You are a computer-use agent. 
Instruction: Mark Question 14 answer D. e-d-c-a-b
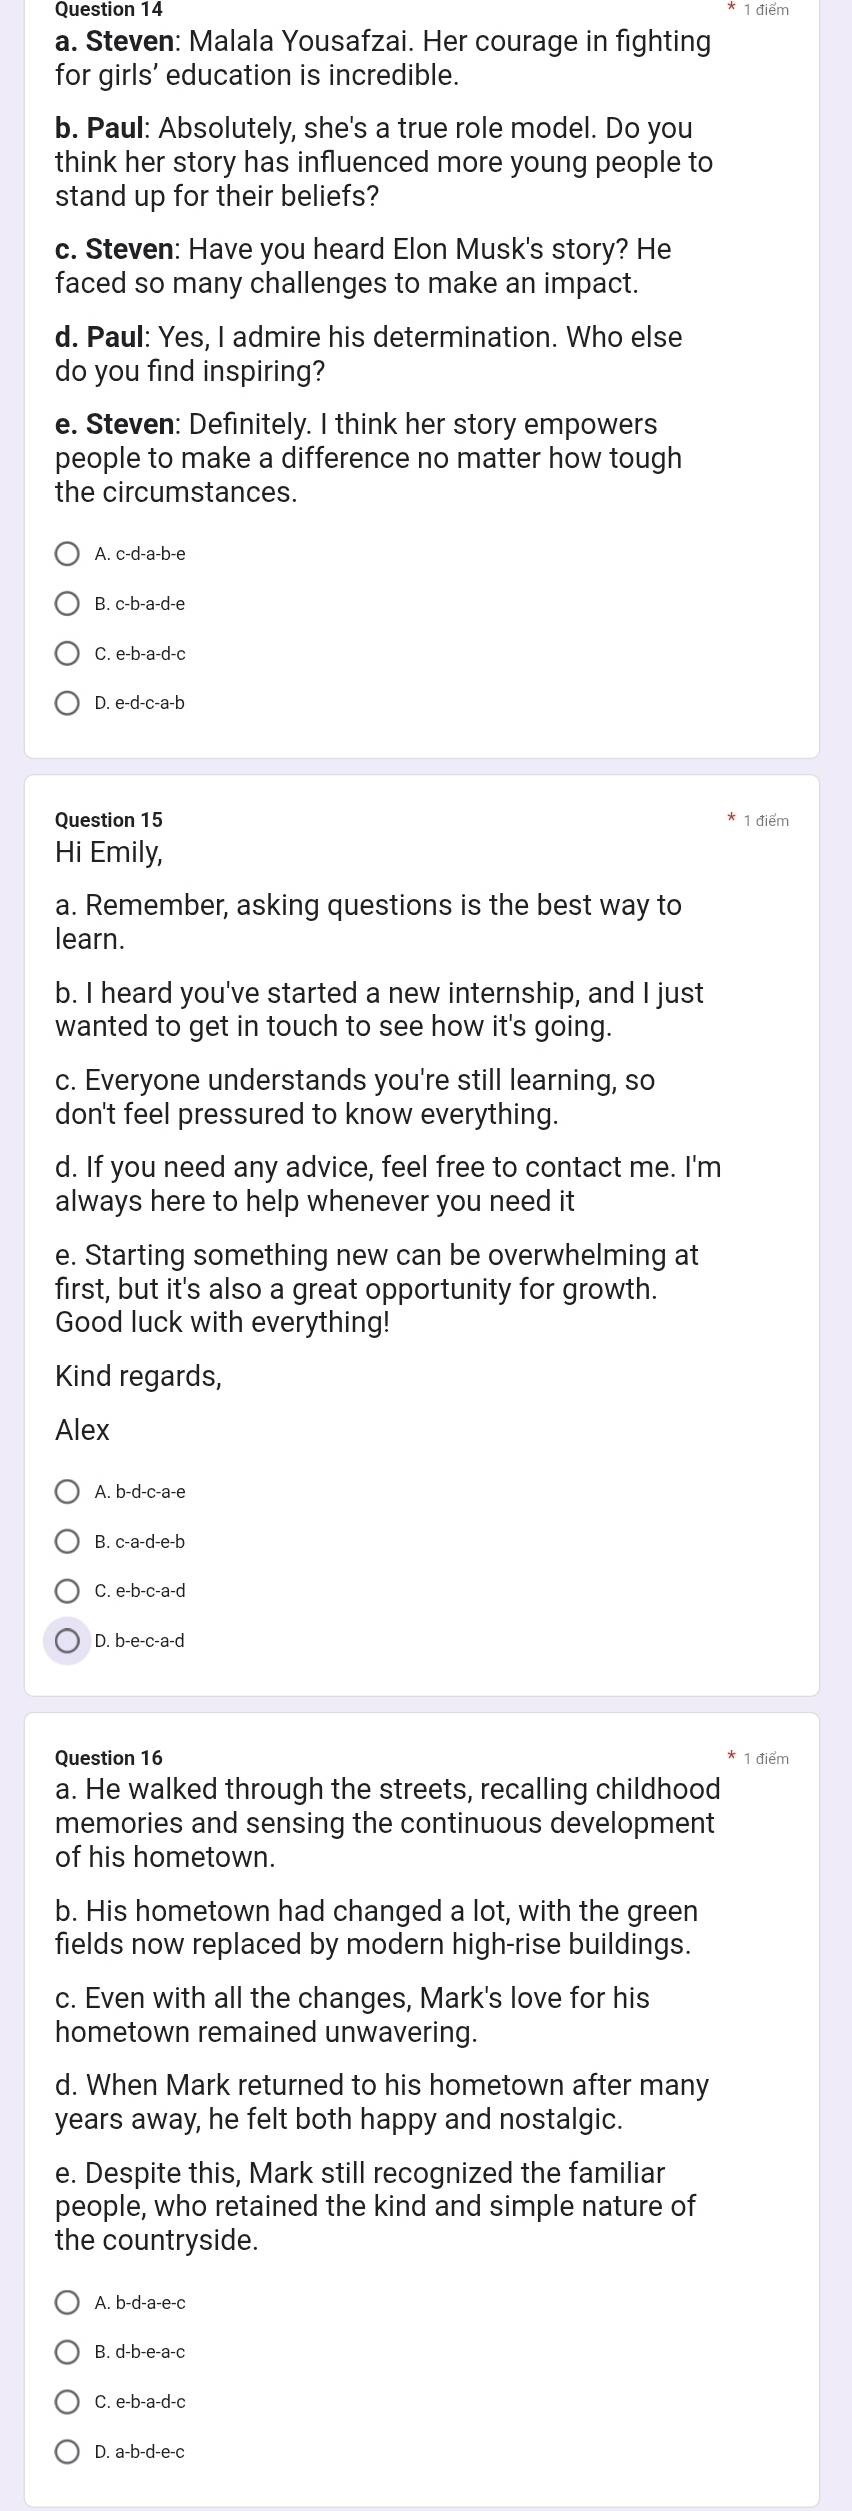pyautogui.click(x=67, y=703)
